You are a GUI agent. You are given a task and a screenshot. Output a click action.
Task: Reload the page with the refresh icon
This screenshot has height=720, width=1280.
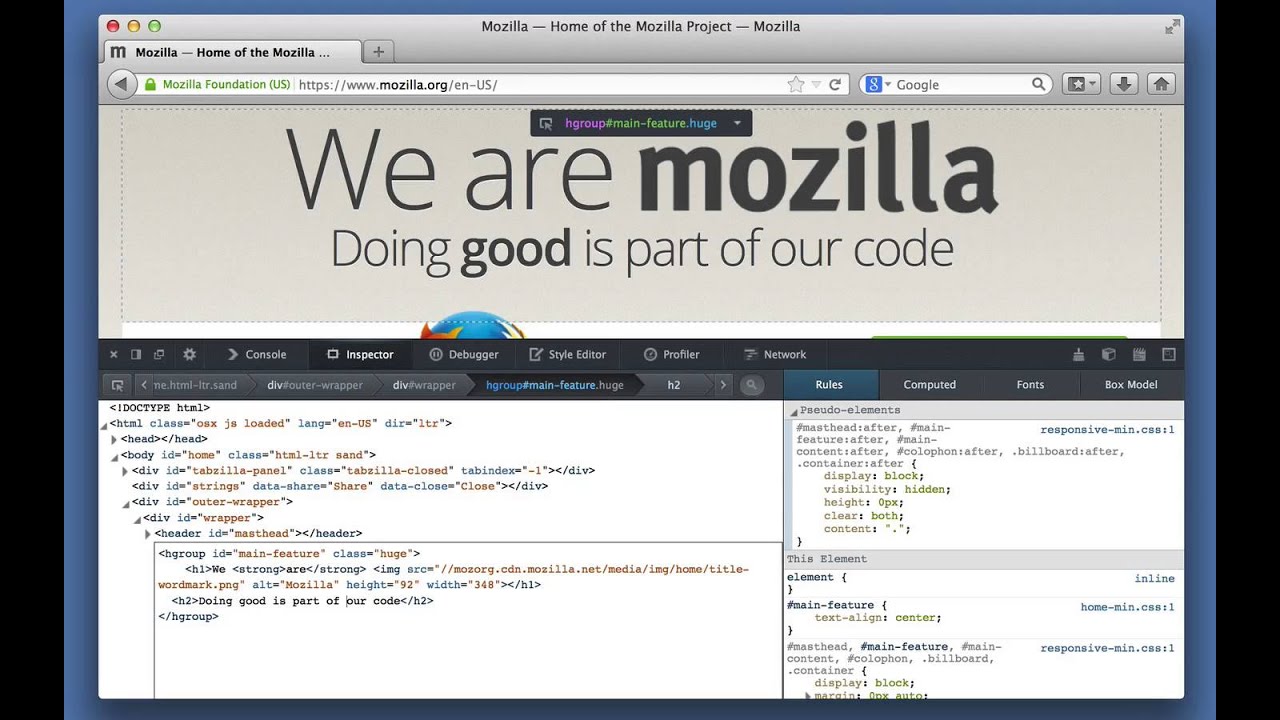pyautogui.click(x=835, y=85)
